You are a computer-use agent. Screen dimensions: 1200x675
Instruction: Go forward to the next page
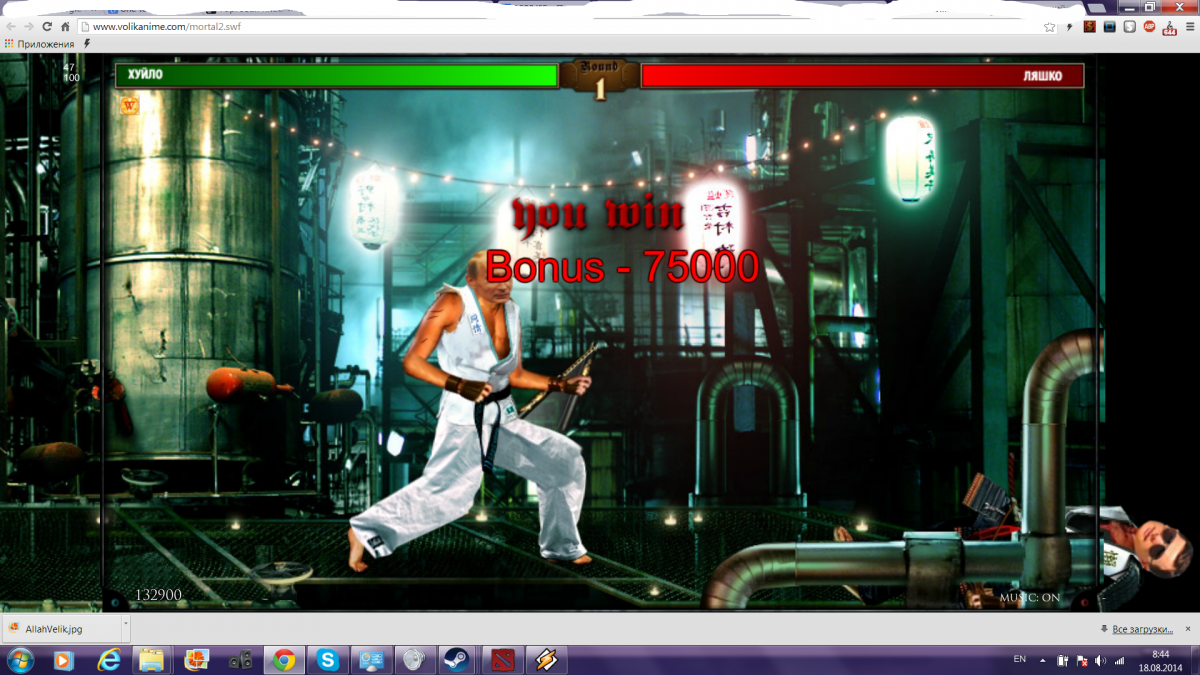click(28, 27)
